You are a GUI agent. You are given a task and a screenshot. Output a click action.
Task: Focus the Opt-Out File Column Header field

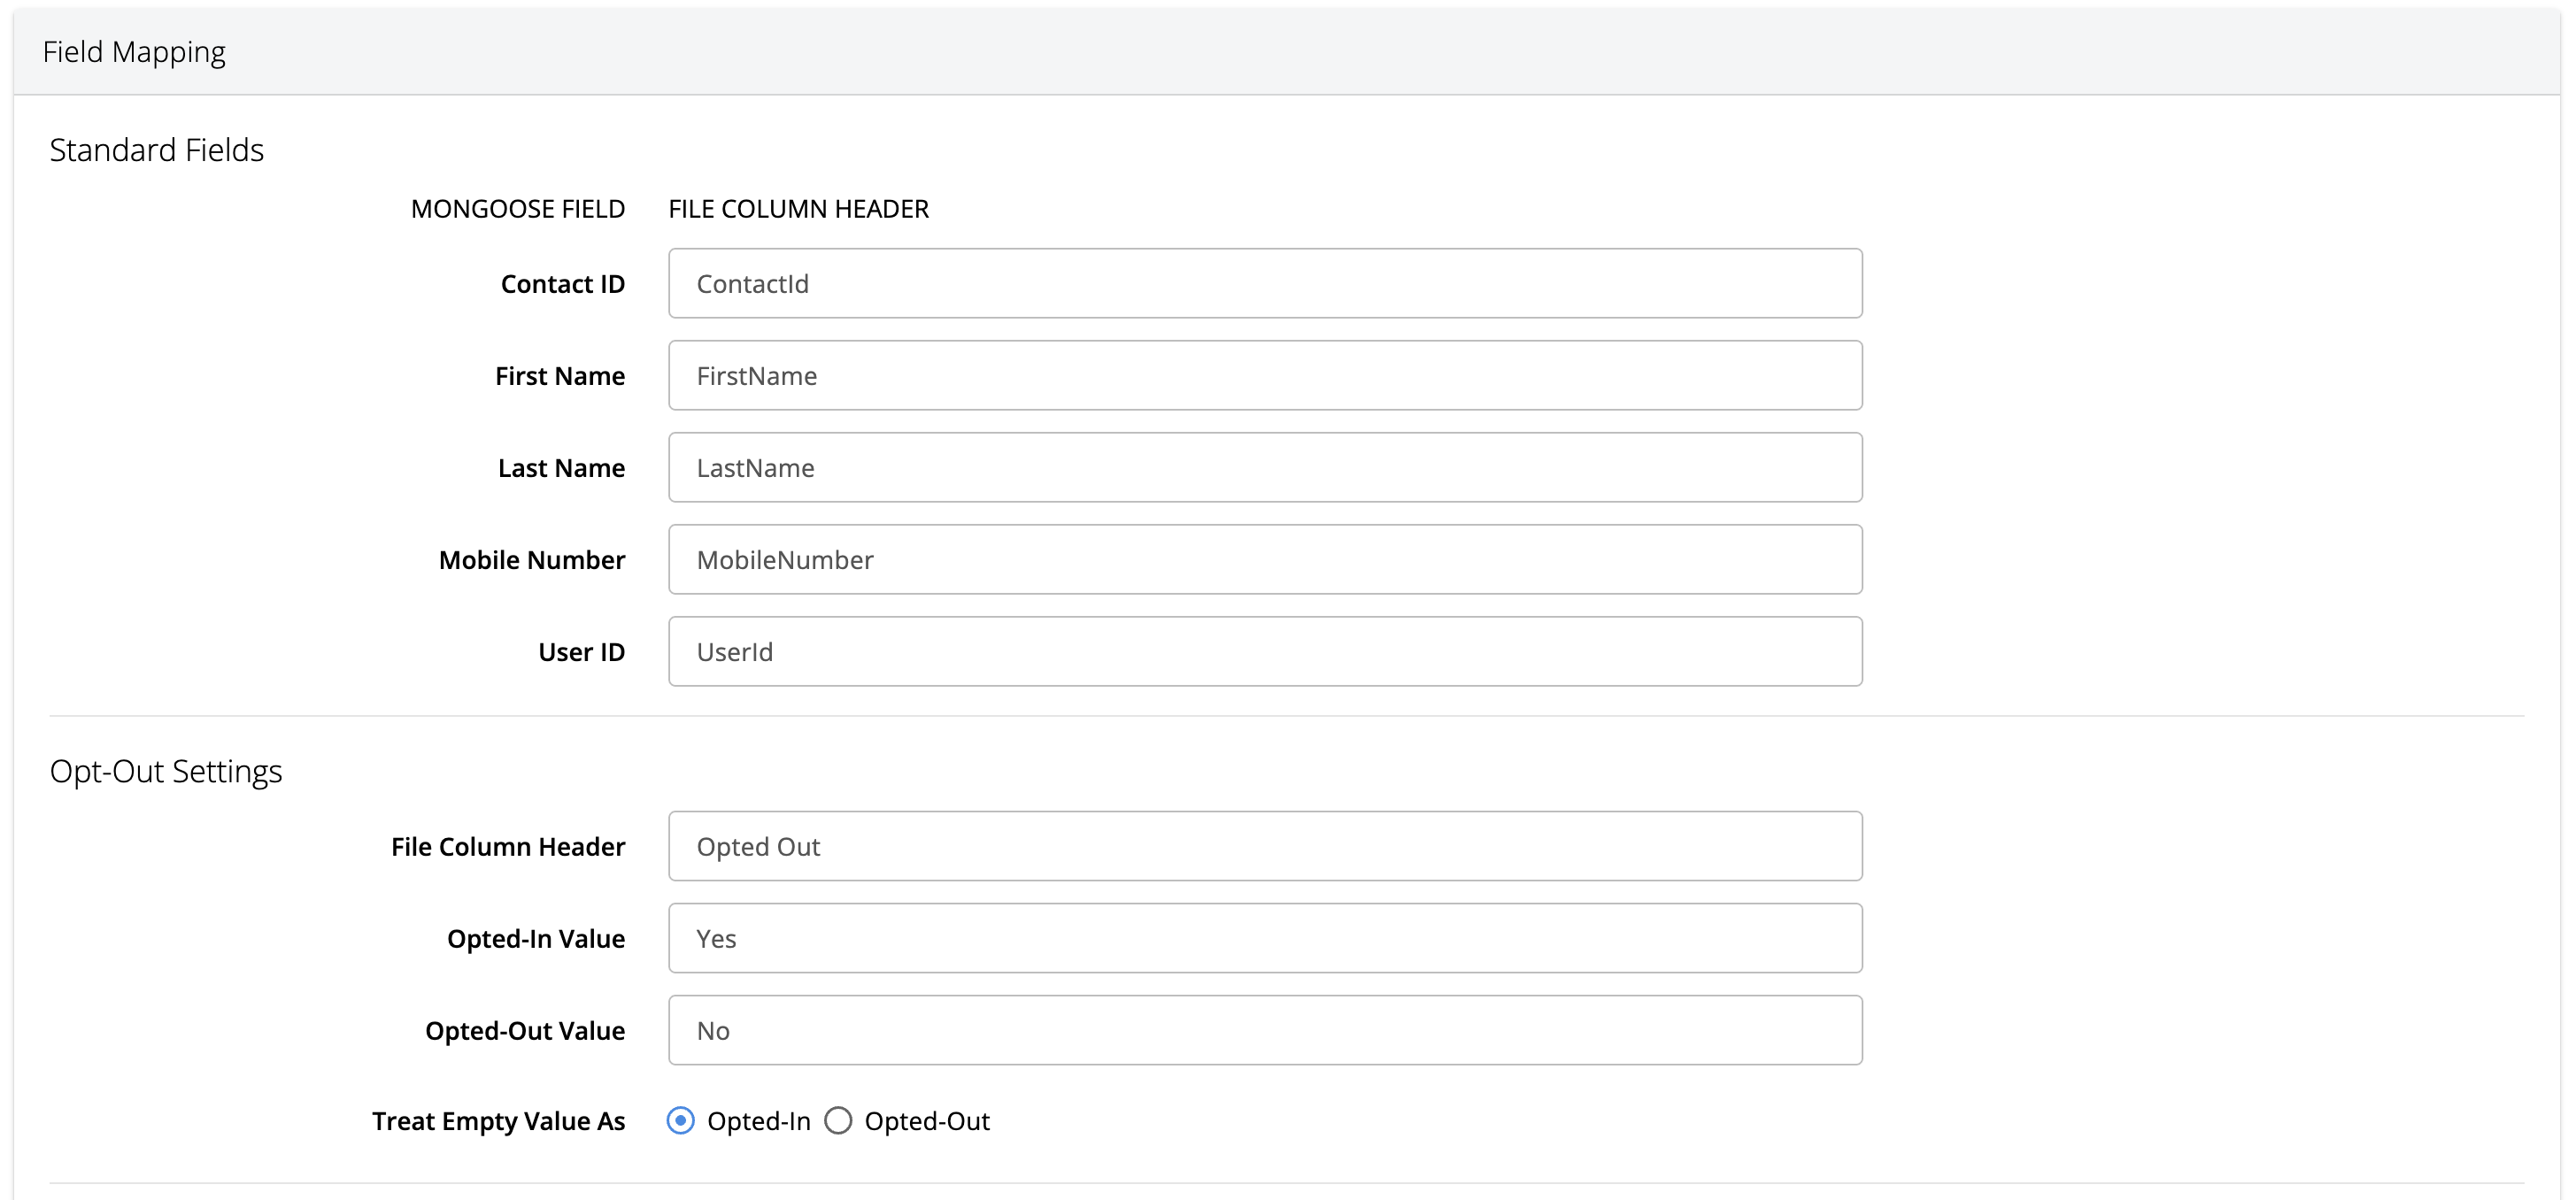pyautogui.click(x=1264, y=846)
